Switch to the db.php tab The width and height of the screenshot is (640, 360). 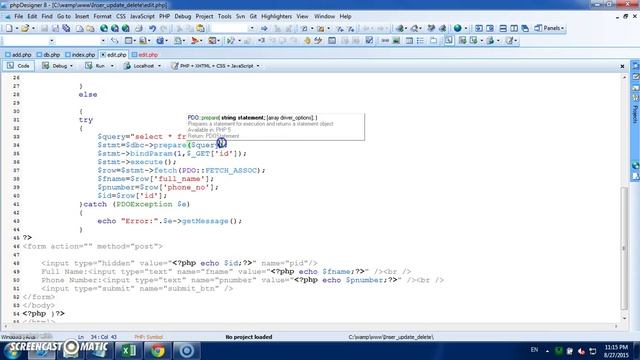(48, 54)
